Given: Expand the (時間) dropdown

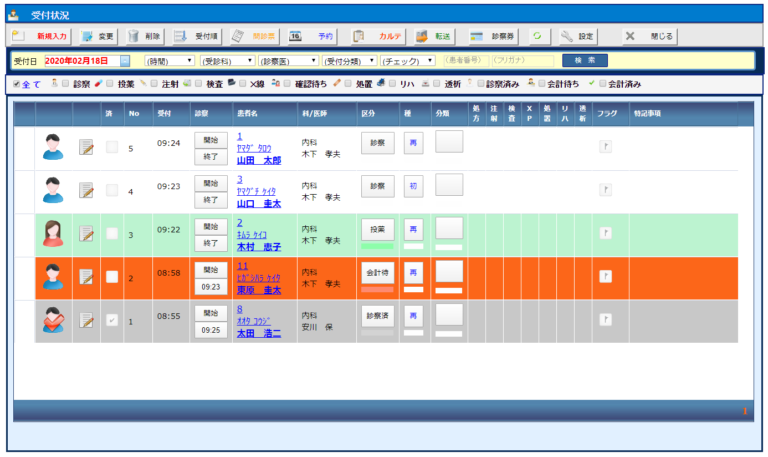Looking at the screenshot, I should click(168, 61).
